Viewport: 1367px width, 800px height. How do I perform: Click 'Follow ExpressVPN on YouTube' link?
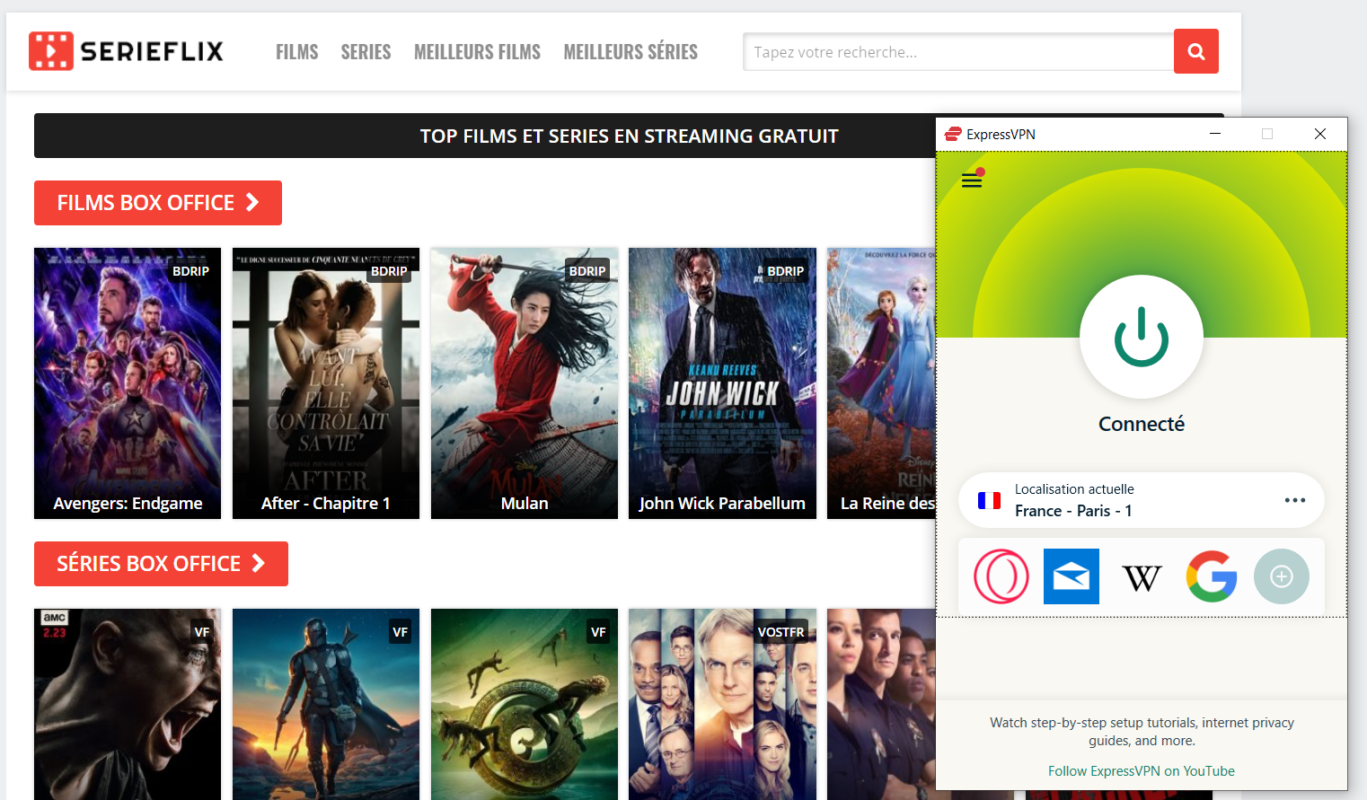(x=1141, y=771)
